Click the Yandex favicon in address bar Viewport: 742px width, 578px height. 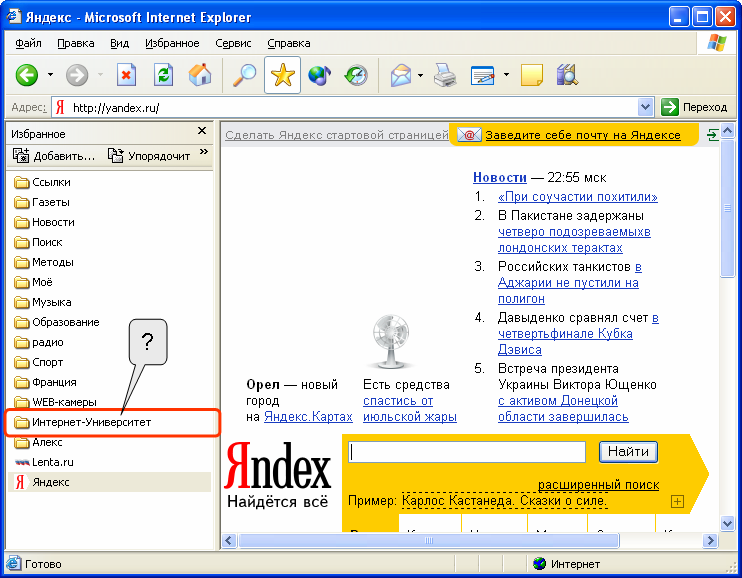pos(60,107)
